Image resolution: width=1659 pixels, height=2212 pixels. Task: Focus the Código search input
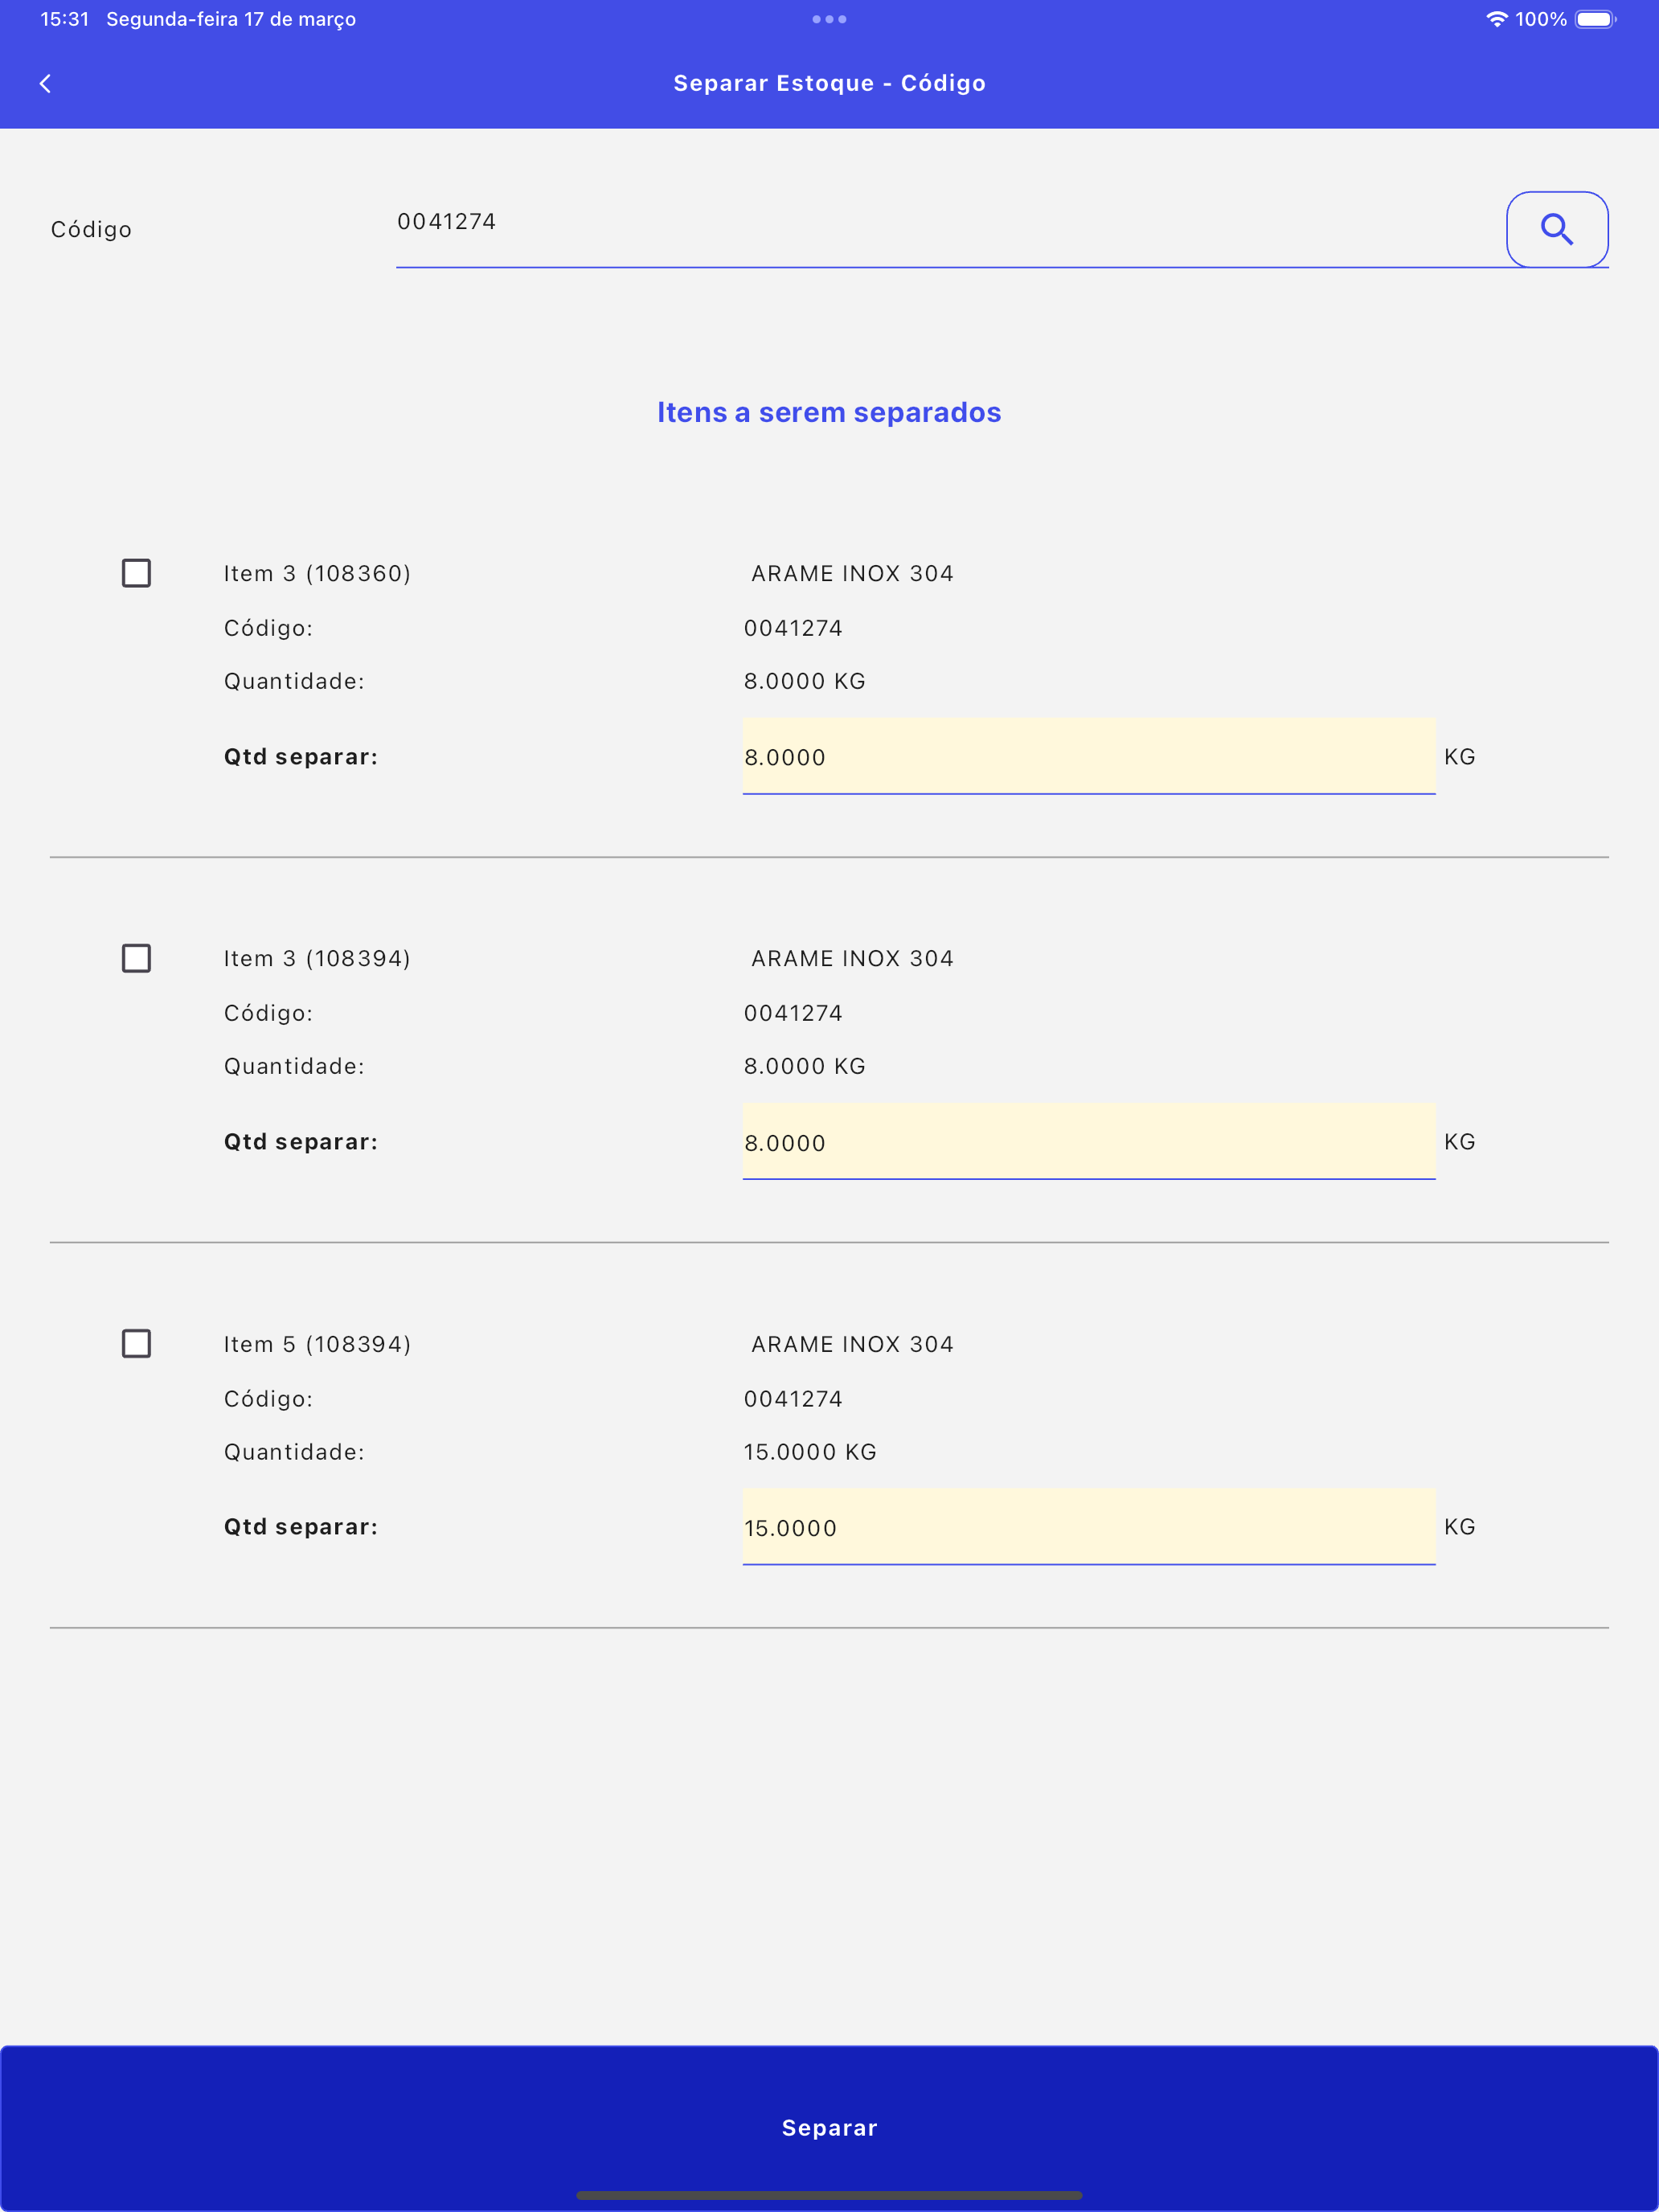tap(950, 228)
